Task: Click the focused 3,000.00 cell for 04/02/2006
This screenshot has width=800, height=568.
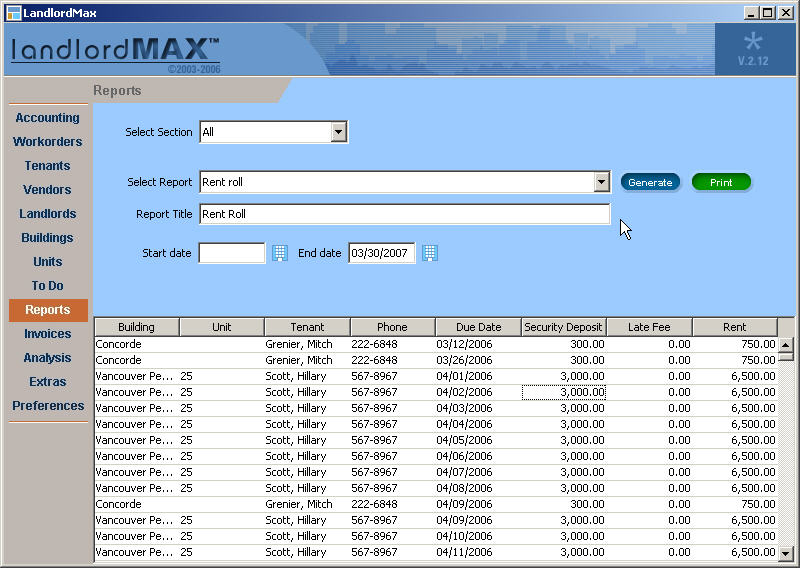Action: tap(564, 392)
